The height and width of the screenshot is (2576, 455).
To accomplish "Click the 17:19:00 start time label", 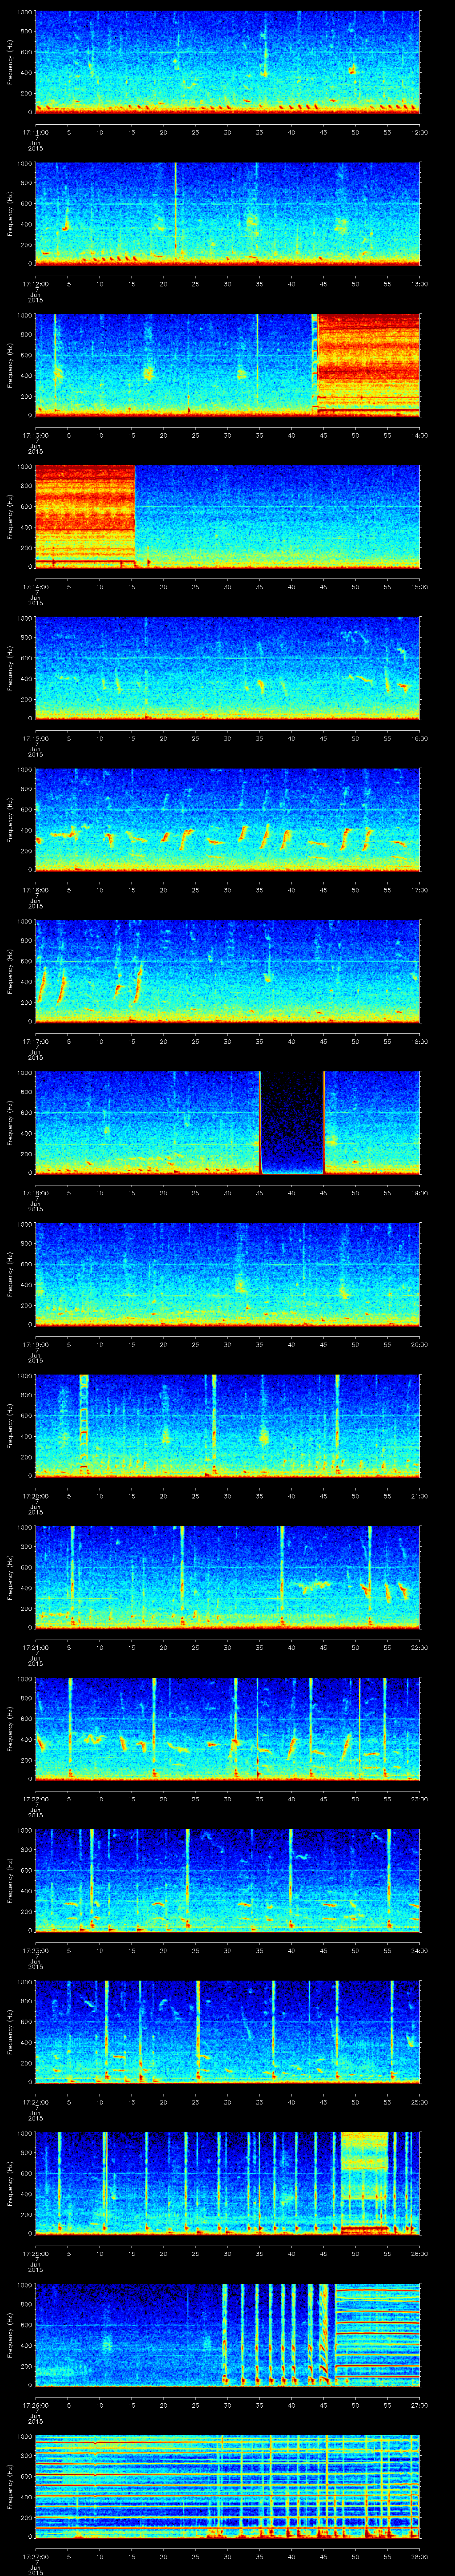I will [x=35, y=1344].
